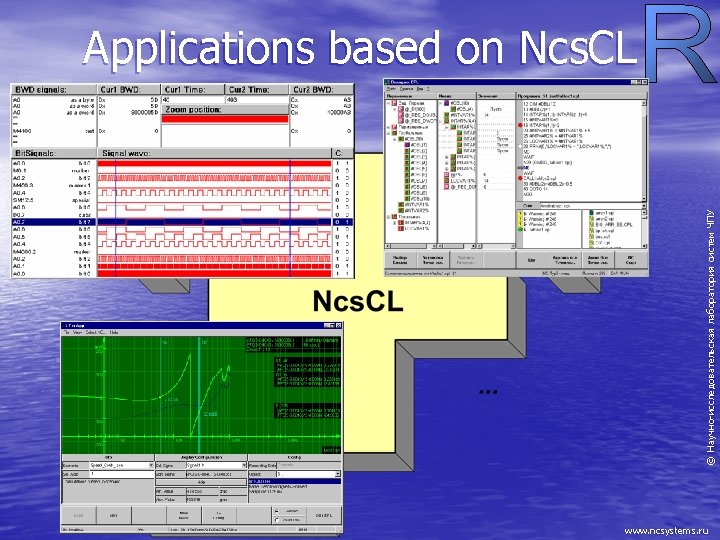Image resolution: width=720 pixels, height=540 pixels.
Task: Click the Cur1 Time value field showing 40
Action: [193, 100]
